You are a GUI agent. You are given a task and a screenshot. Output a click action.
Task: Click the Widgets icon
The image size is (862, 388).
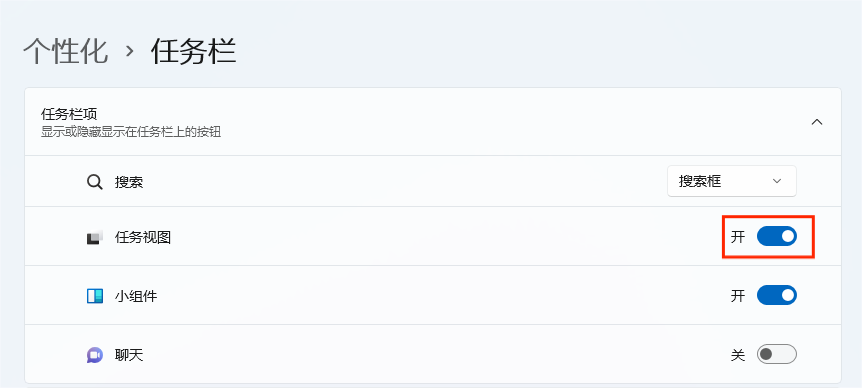[x=95, y=296]
